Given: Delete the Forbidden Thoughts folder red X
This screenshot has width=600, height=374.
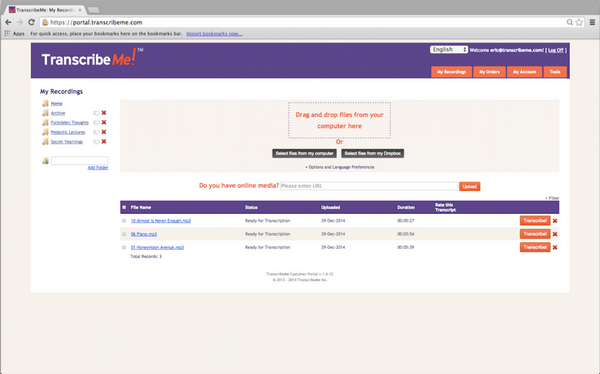Looking at the screenshot, I should (104, 122).
